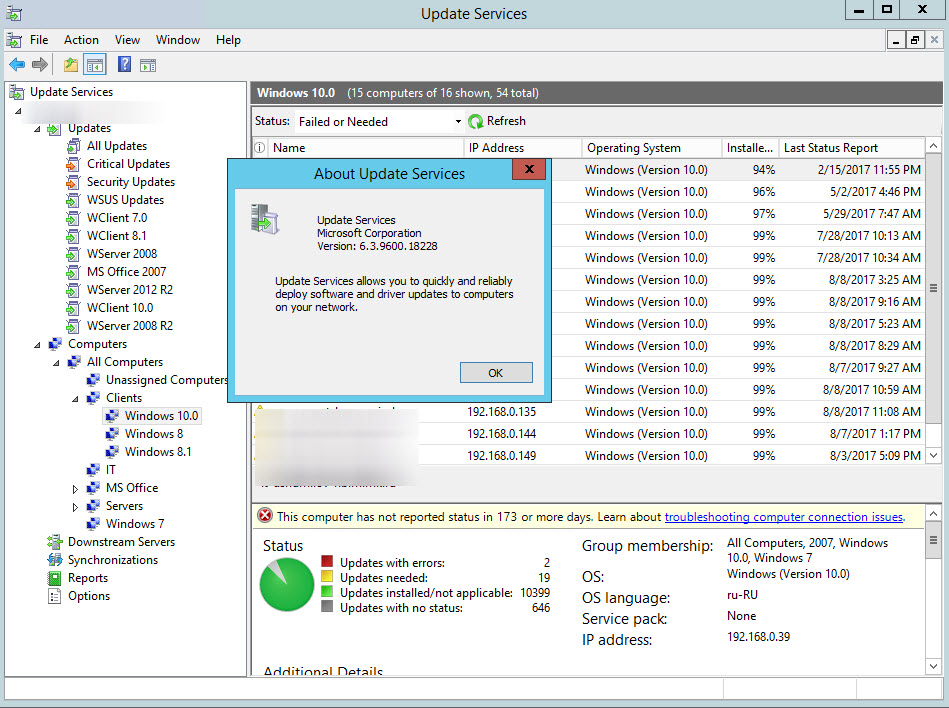
Task: Click the Refresh button label
Action: click(506, 121)
